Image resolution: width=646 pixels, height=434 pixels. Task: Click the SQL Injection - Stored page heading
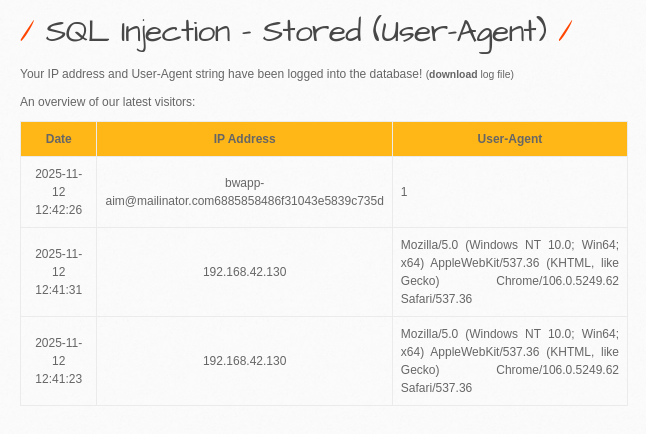(200, 32)
